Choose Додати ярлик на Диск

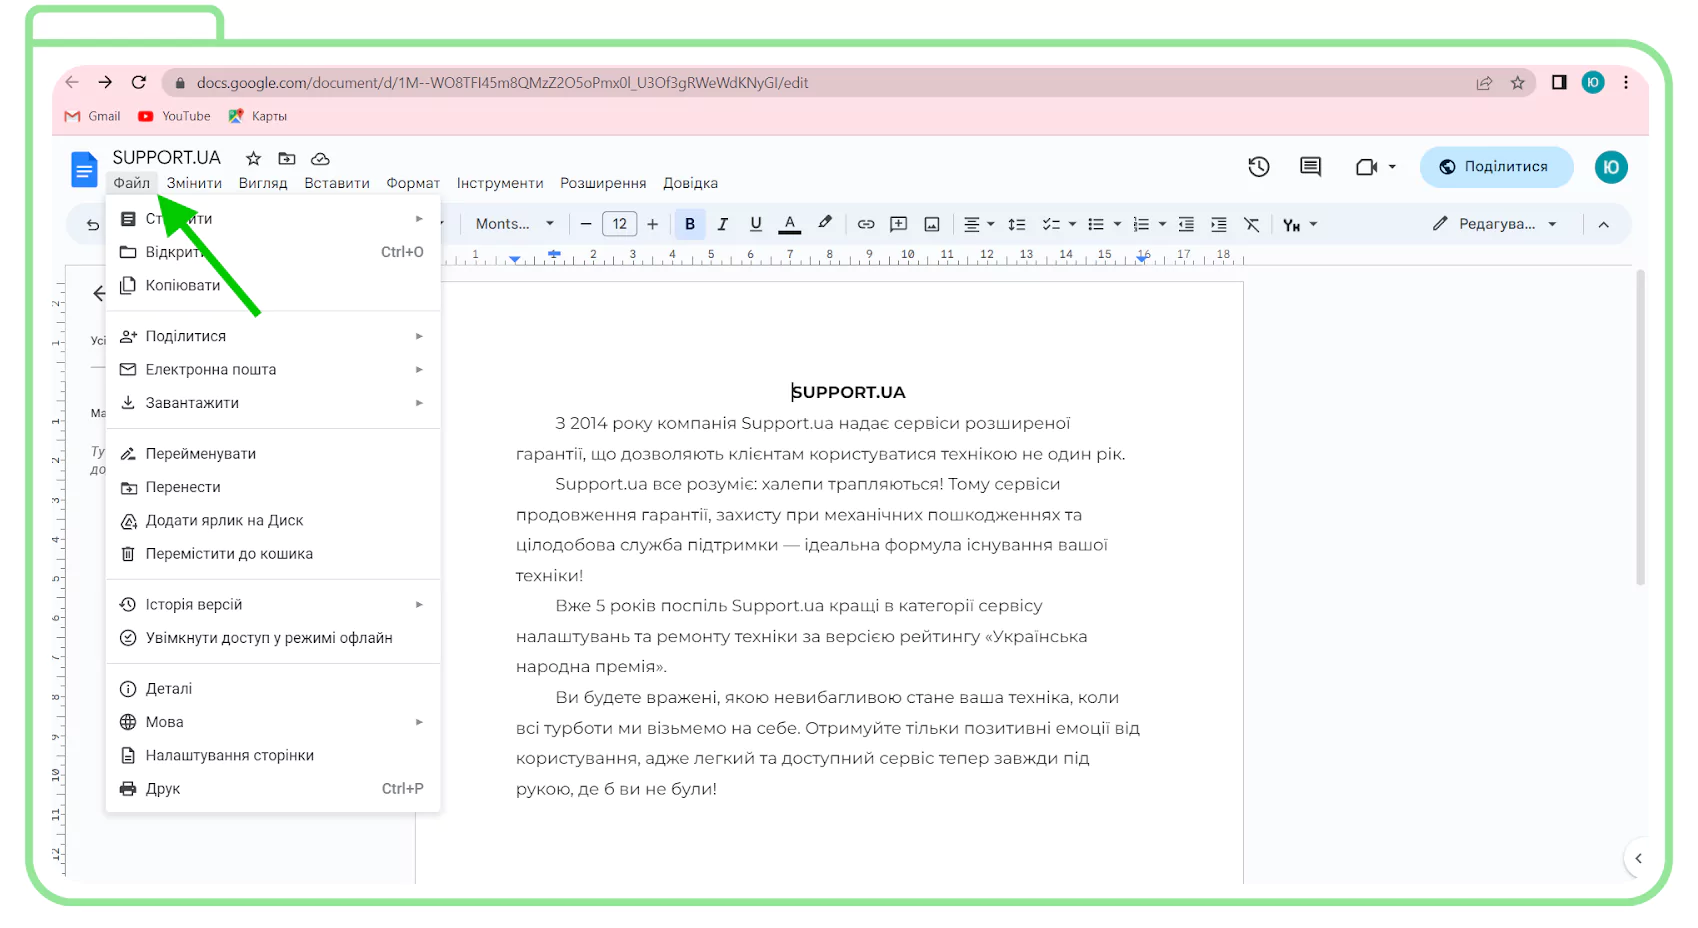point(273,520)
